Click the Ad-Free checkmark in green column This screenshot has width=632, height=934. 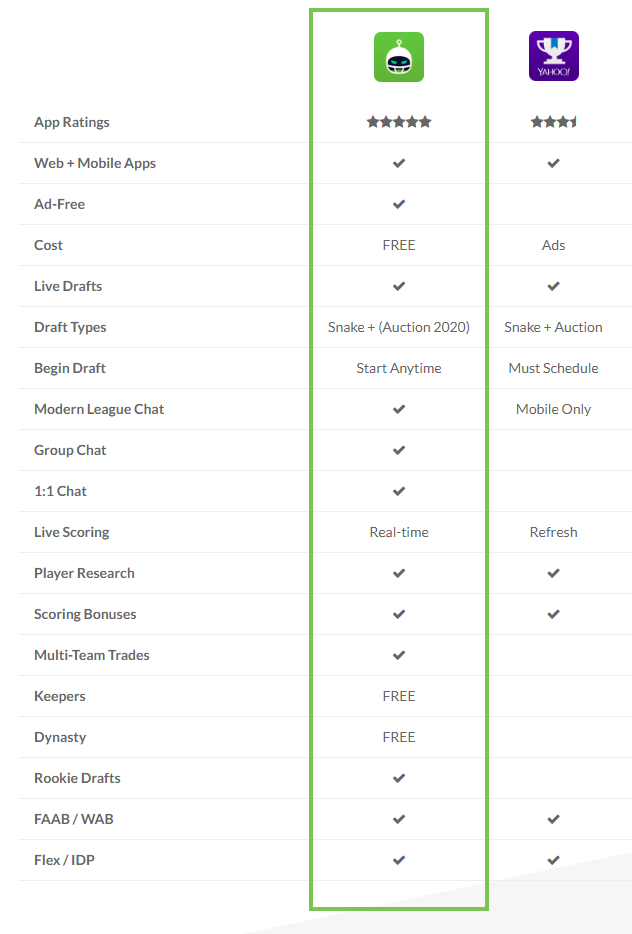tap(399, 204)
